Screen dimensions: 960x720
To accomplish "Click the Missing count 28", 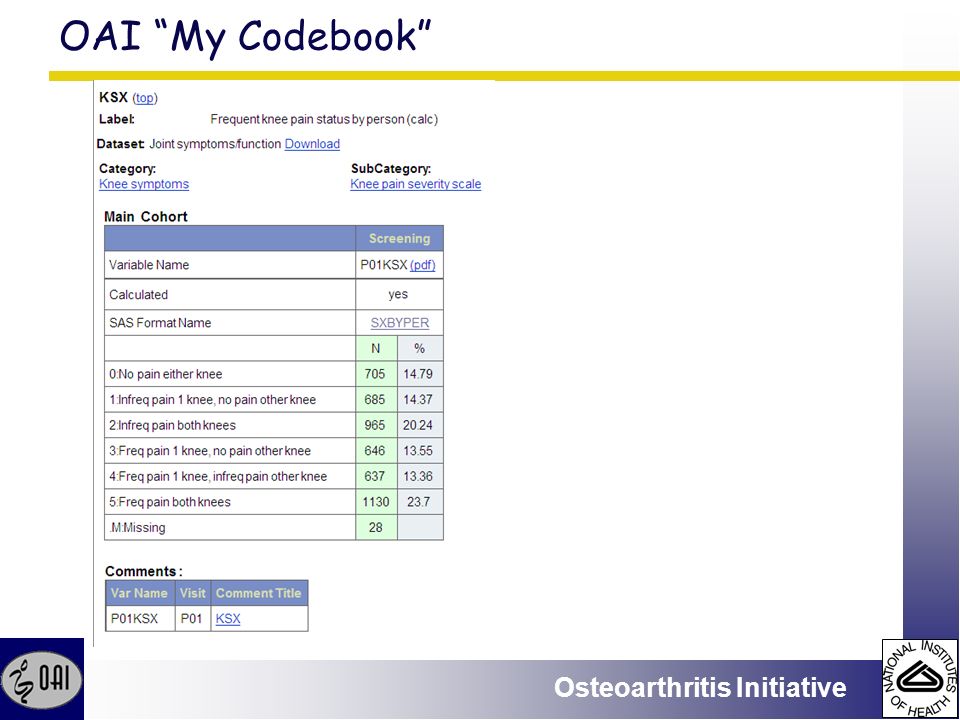I will coord(375,528).
